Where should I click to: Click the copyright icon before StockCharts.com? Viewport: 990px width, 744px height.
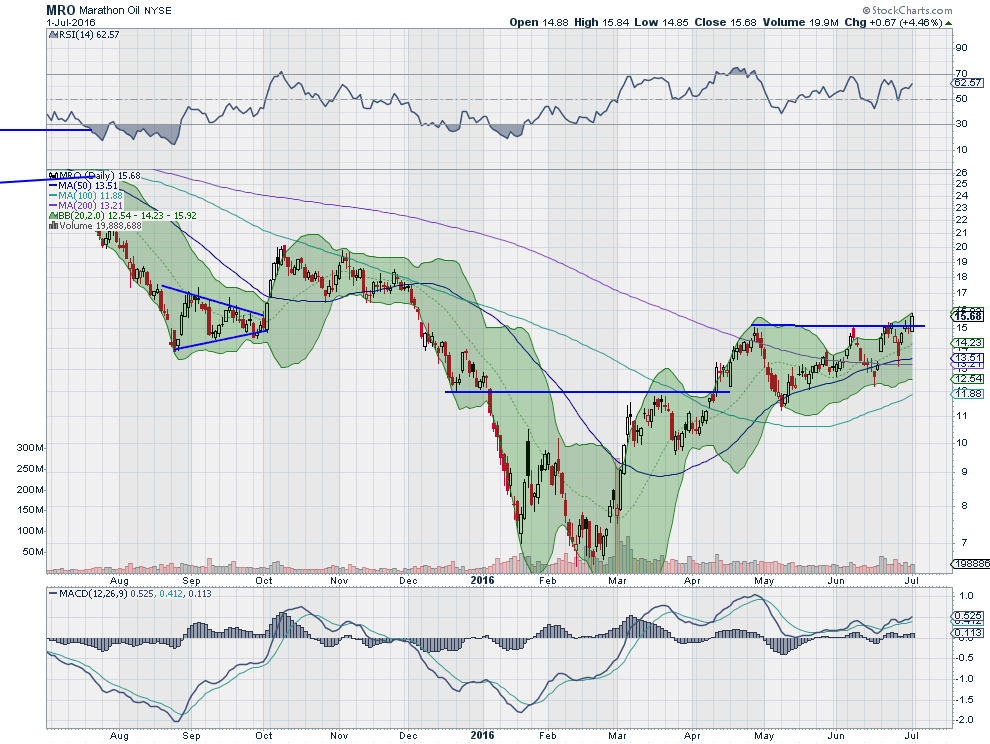click(x=867, y=11)
